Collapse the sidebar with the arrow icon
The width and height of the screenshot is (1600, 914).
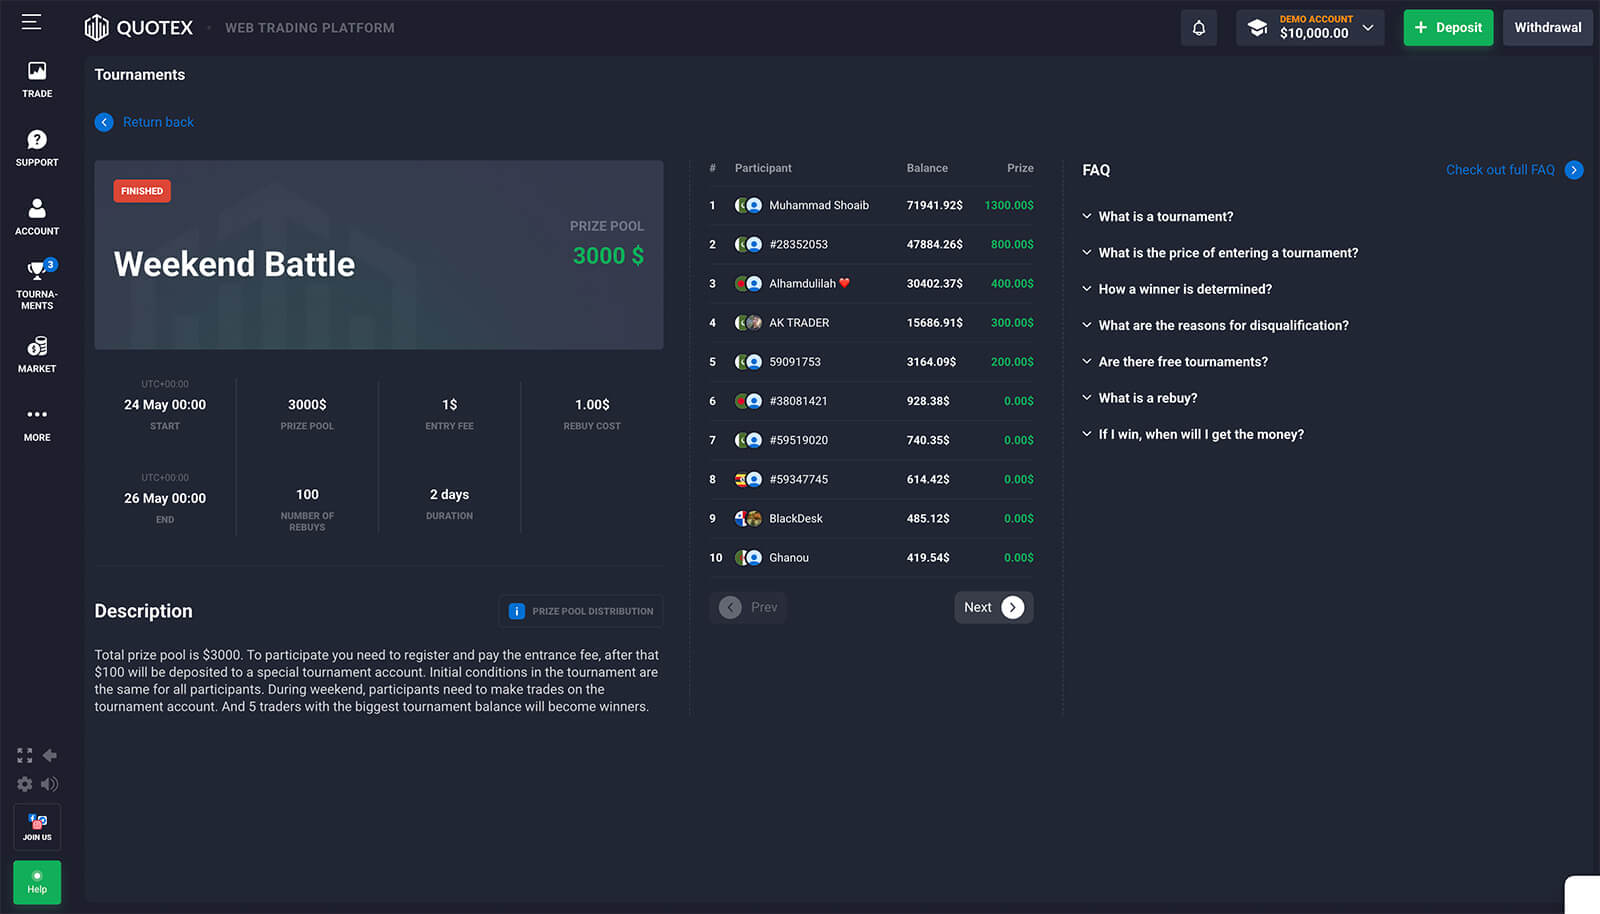click(49, 755)
